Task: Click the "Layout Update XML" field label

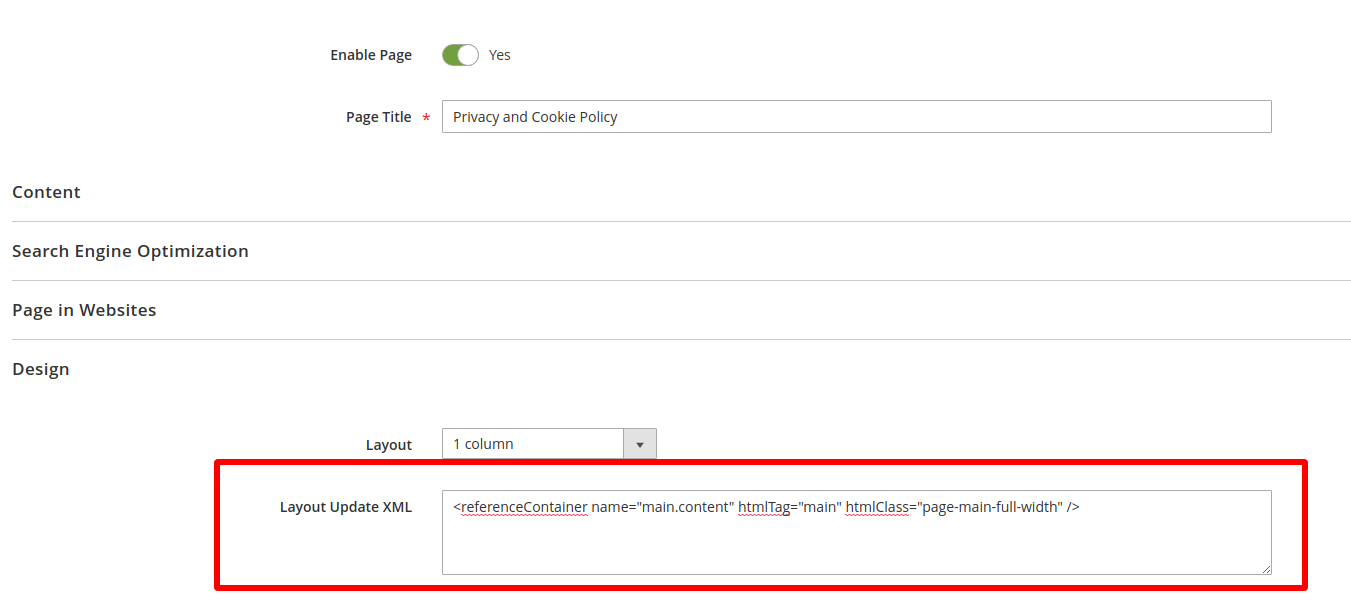Action: click(345, 507)
